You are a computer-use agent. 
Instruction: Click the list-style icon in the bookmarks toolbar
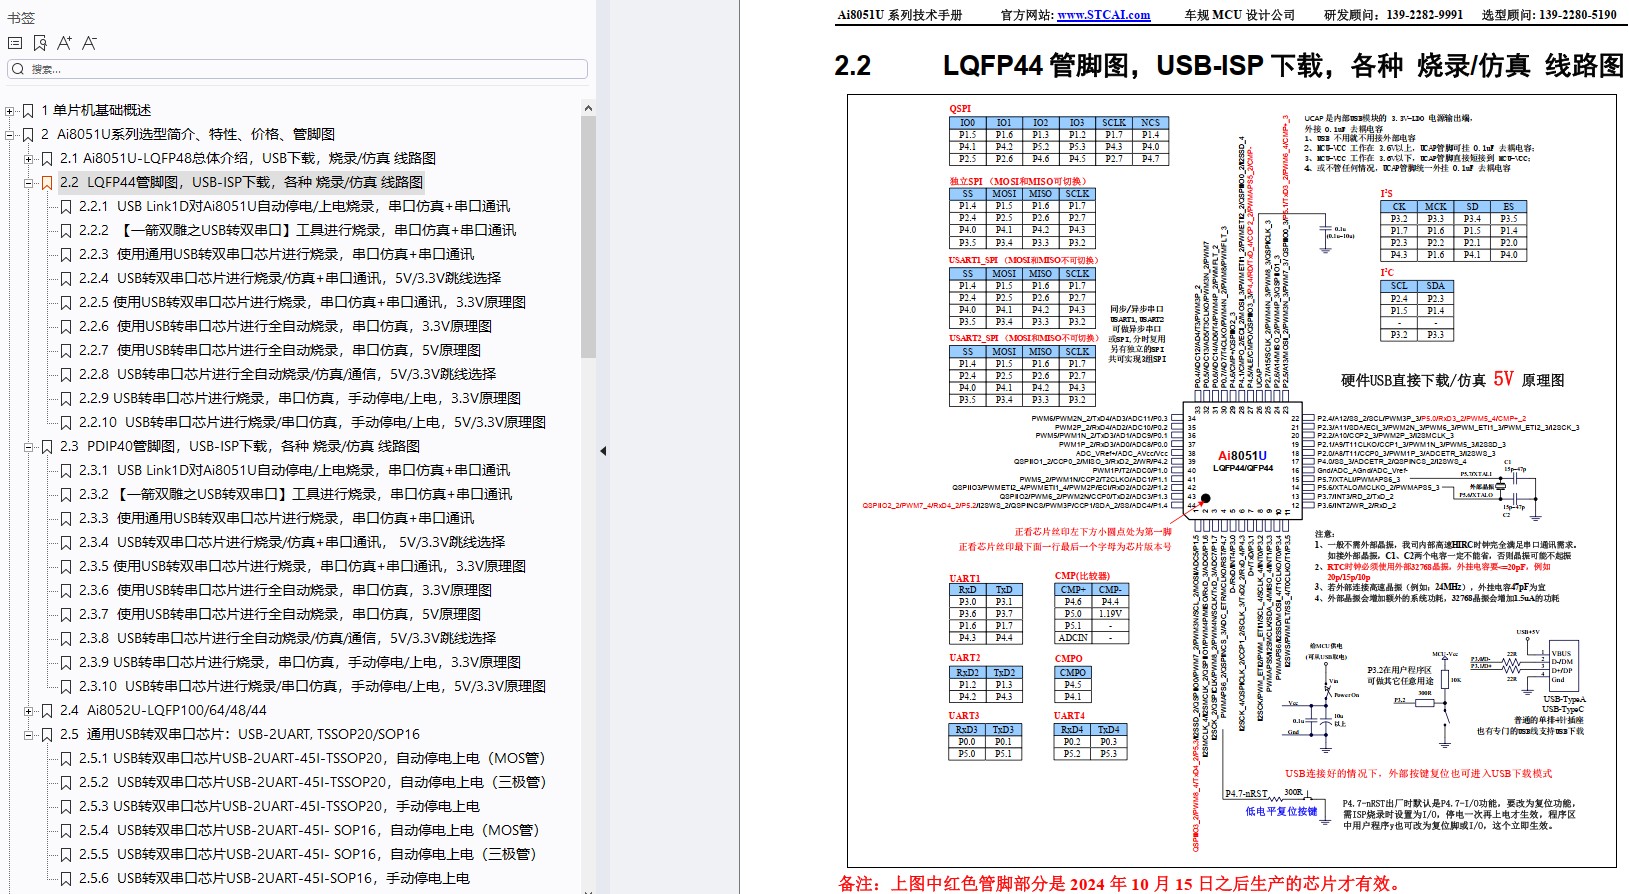pyautogui.click(x=15, y=43)
